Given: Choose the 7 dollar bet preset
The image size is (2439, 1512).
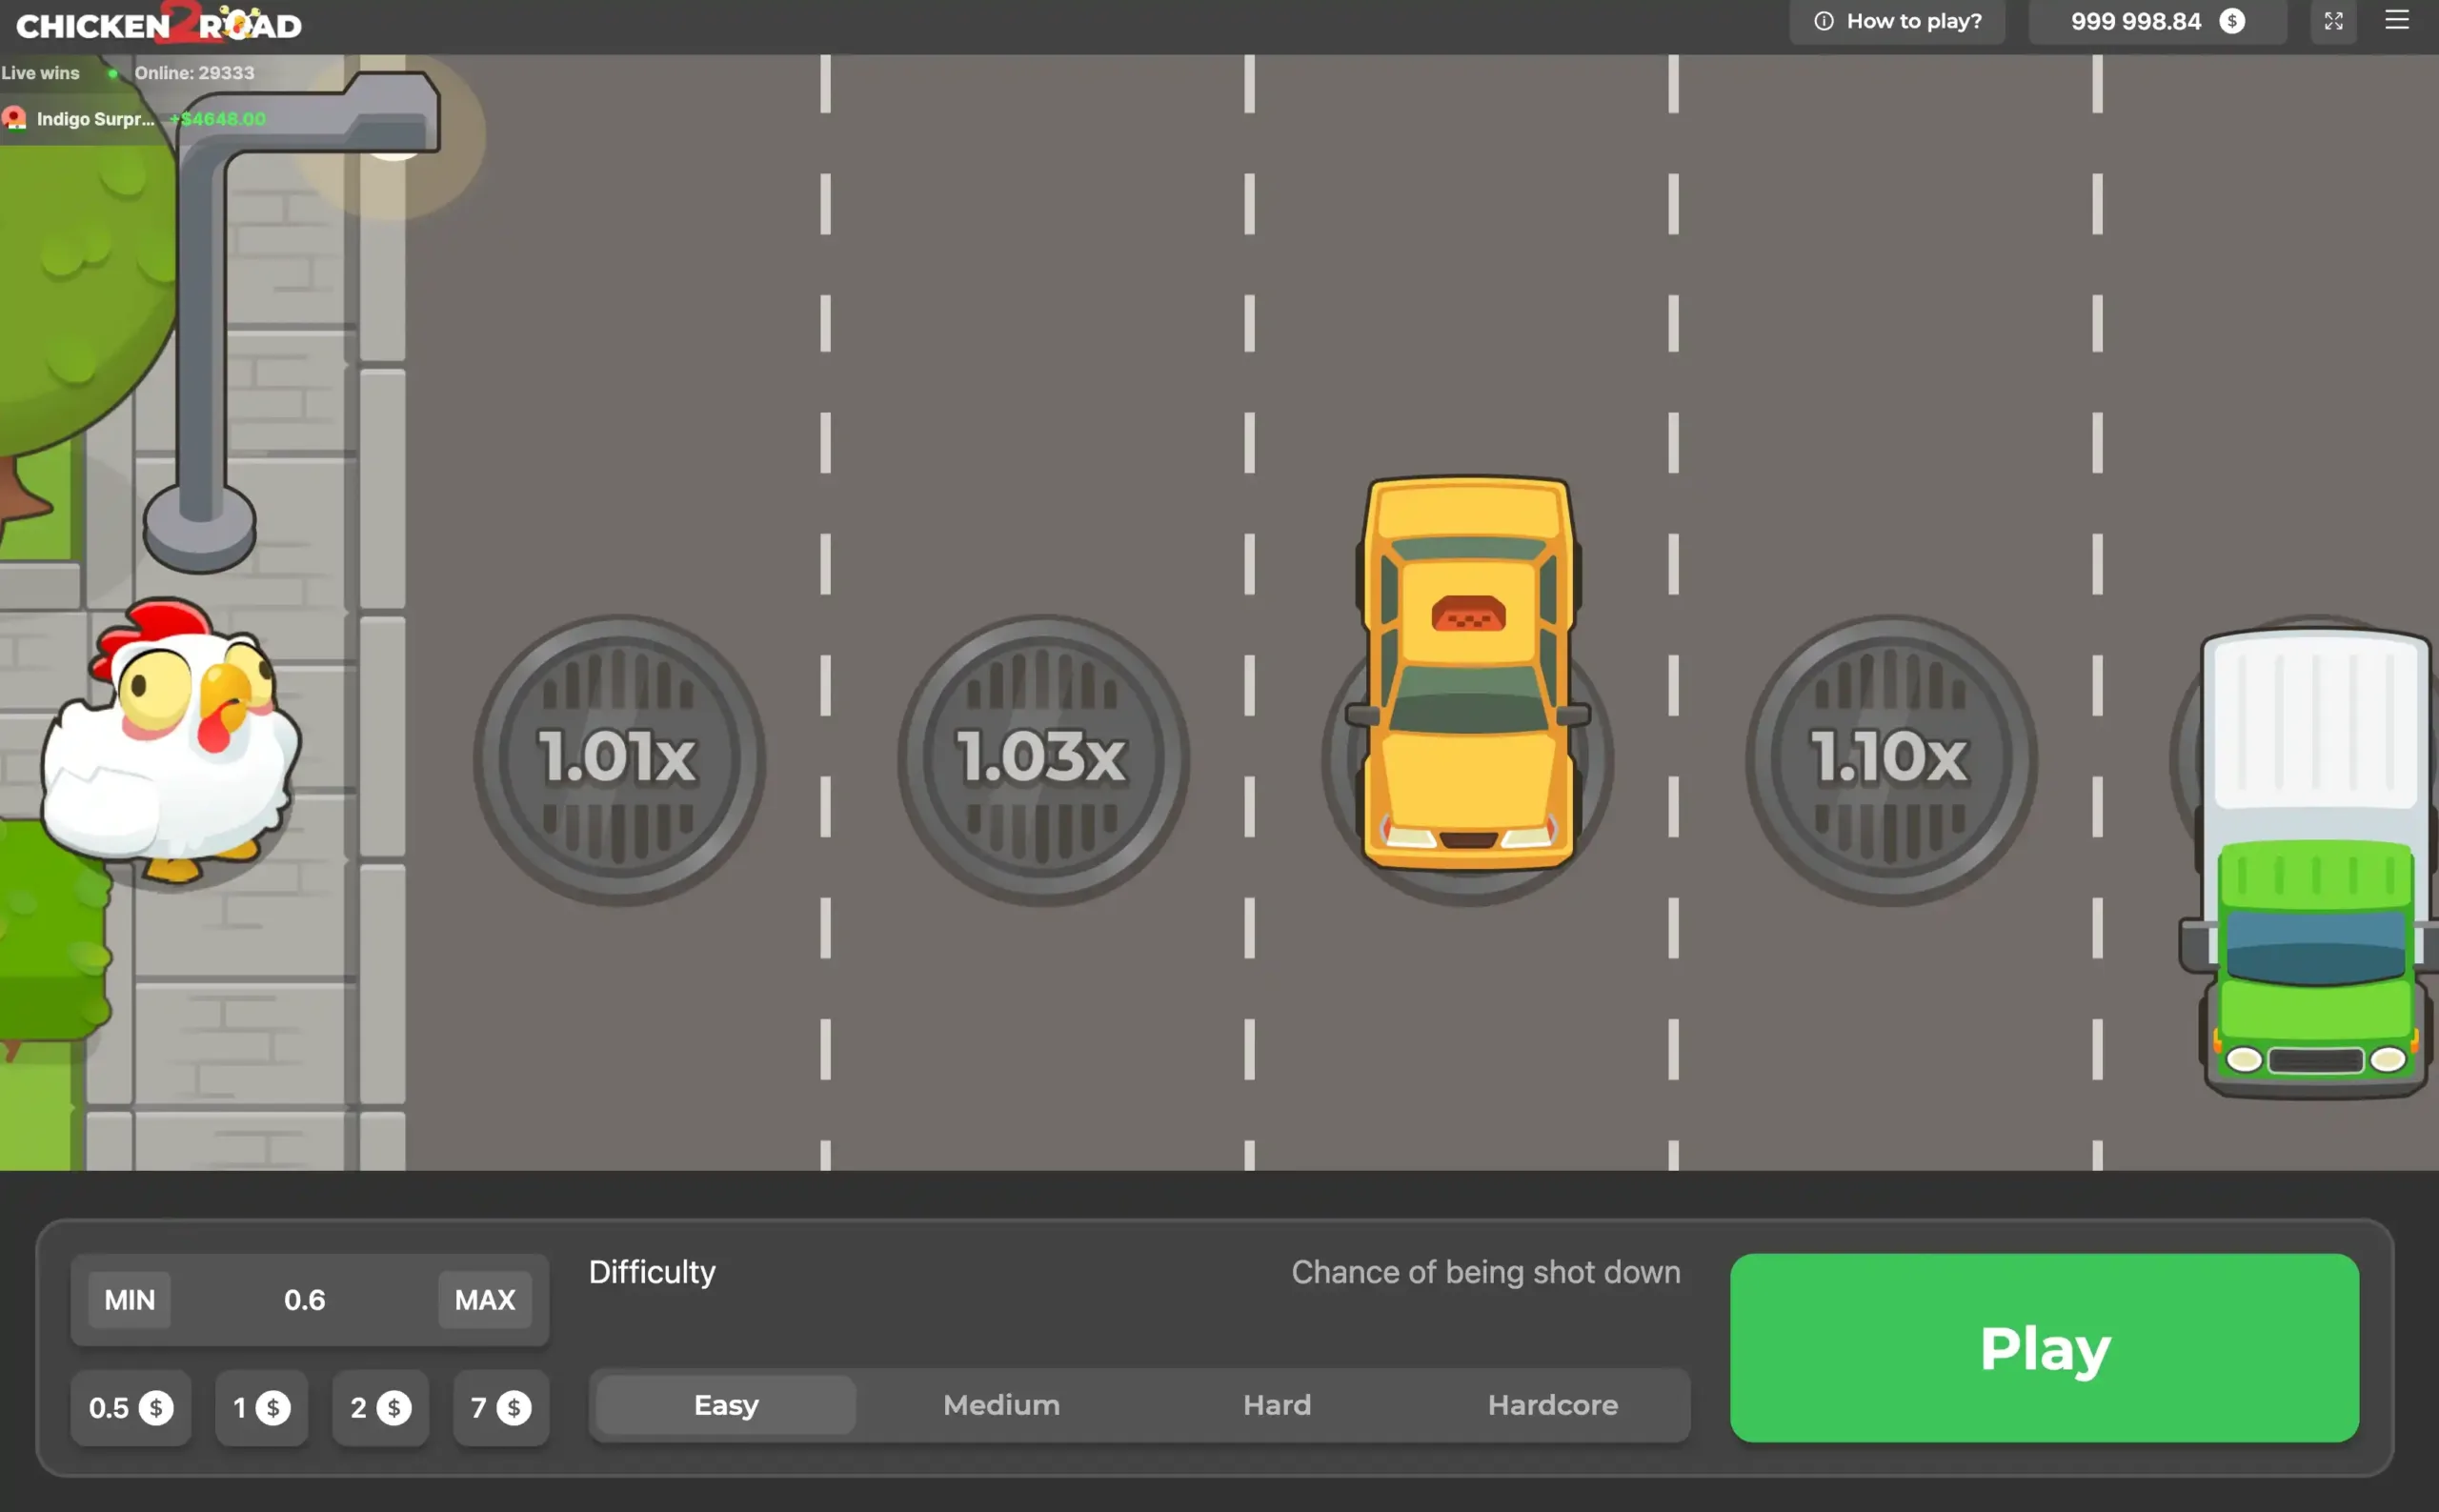Looking at the screenshot, I should click(x=500, y=1408).
